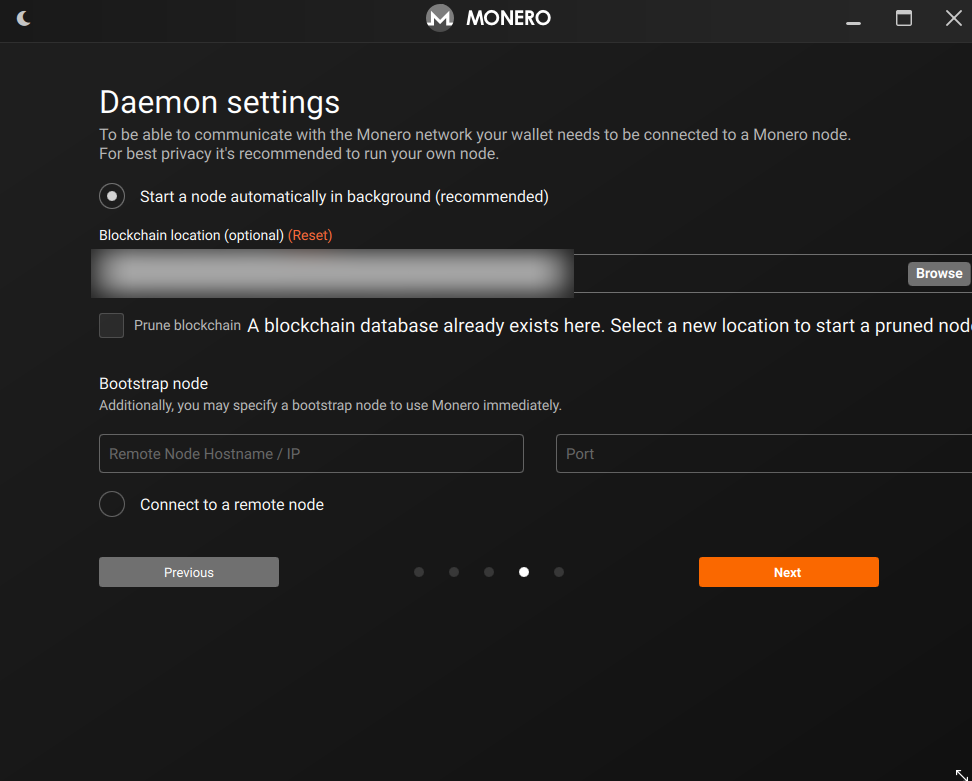Viewport: 972px width, 781px height.
Task: Focus the Remote Node Hostname / IP field
Action: click(311, 454)
